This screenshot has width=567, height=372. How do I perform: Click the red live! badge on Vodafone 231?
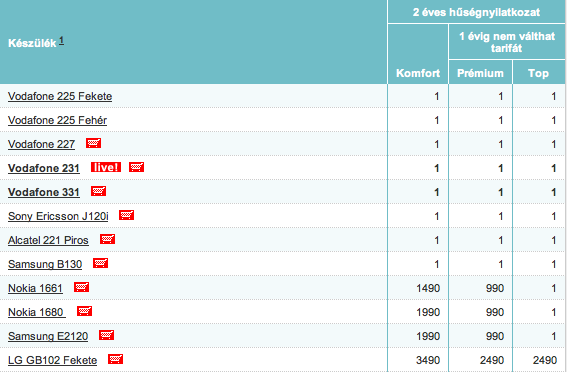click(106, 167)
